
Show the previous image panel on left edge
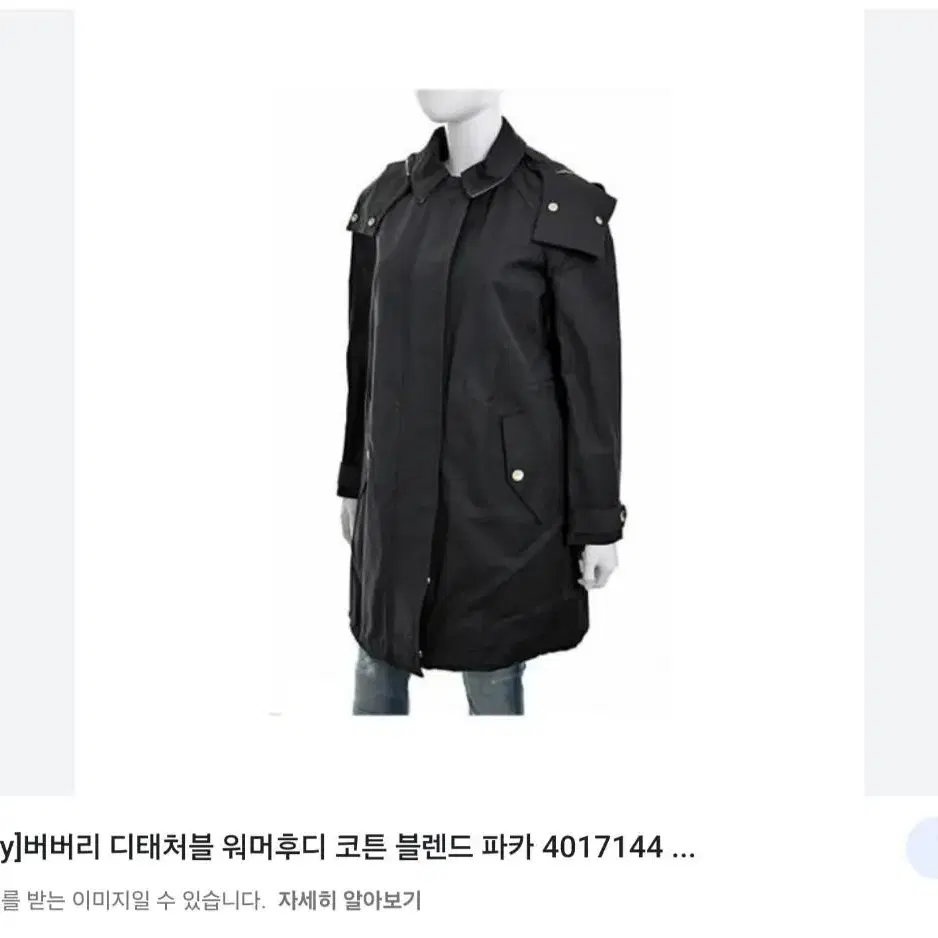(37, 403)
